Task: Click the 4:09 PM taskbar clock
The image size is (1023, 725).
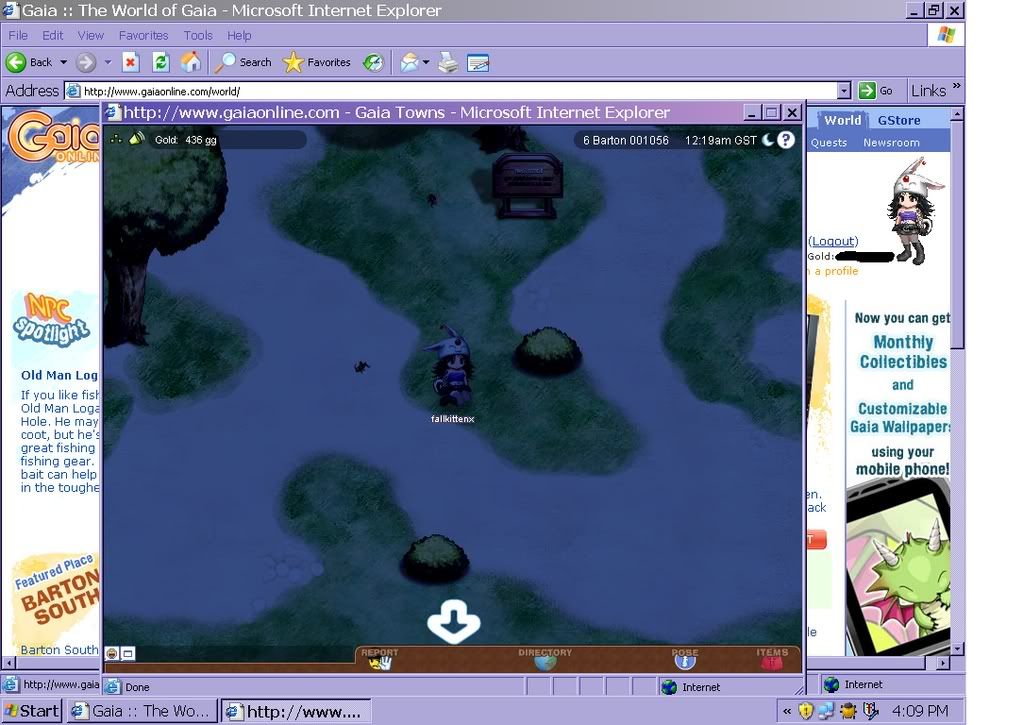Action: click(x=921, y=711)
